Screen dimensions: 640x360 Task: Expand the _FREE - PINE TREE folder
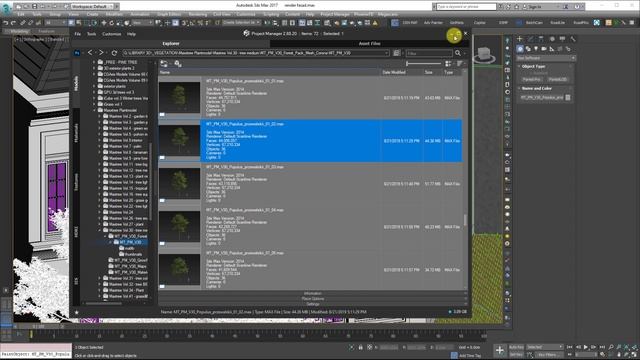pyautogui.click(x=94, y=62)
